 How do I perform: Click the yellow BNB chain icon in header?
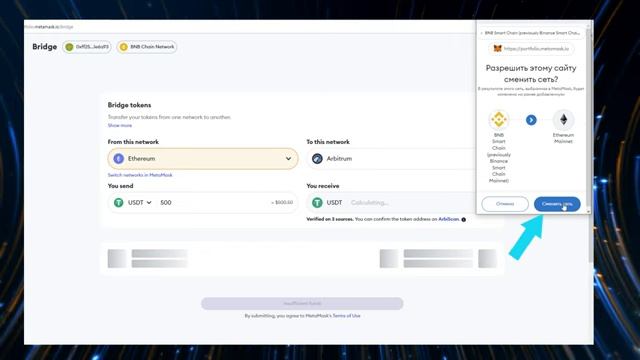click(124, 47)
